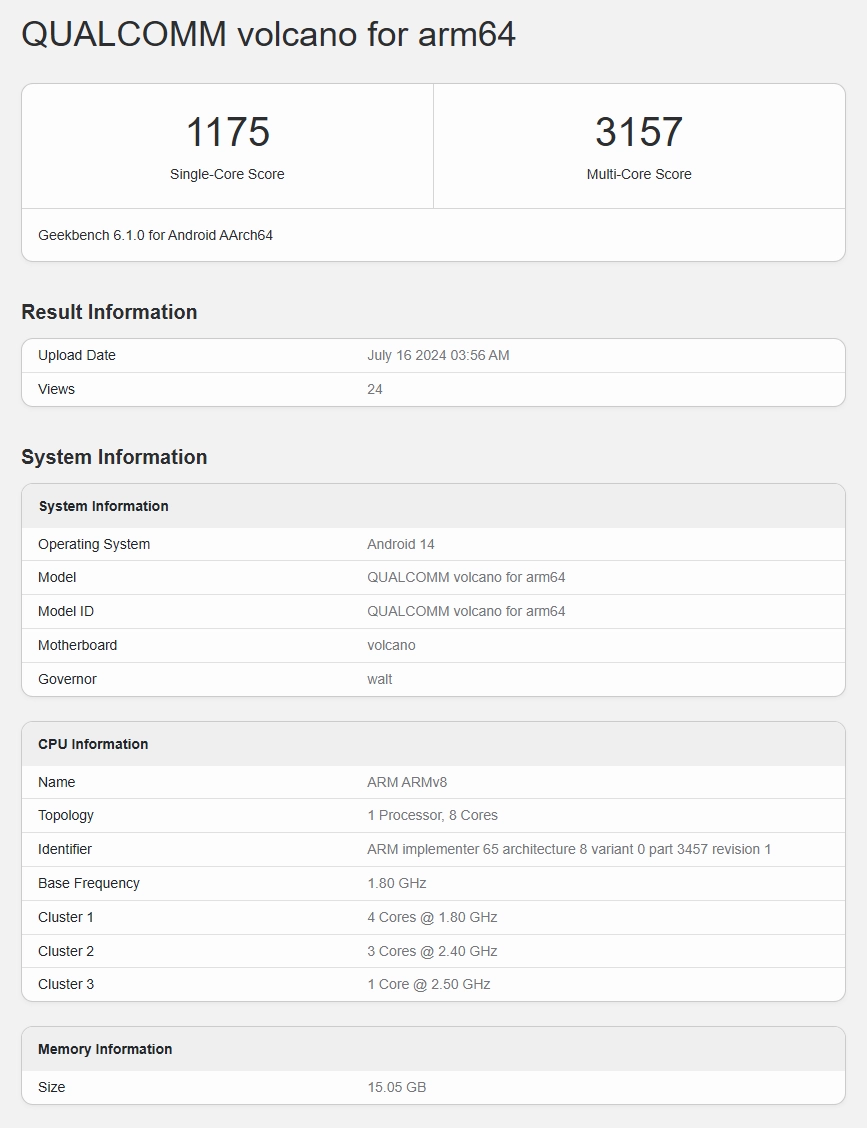Click the Single-Core Score label

227,174
